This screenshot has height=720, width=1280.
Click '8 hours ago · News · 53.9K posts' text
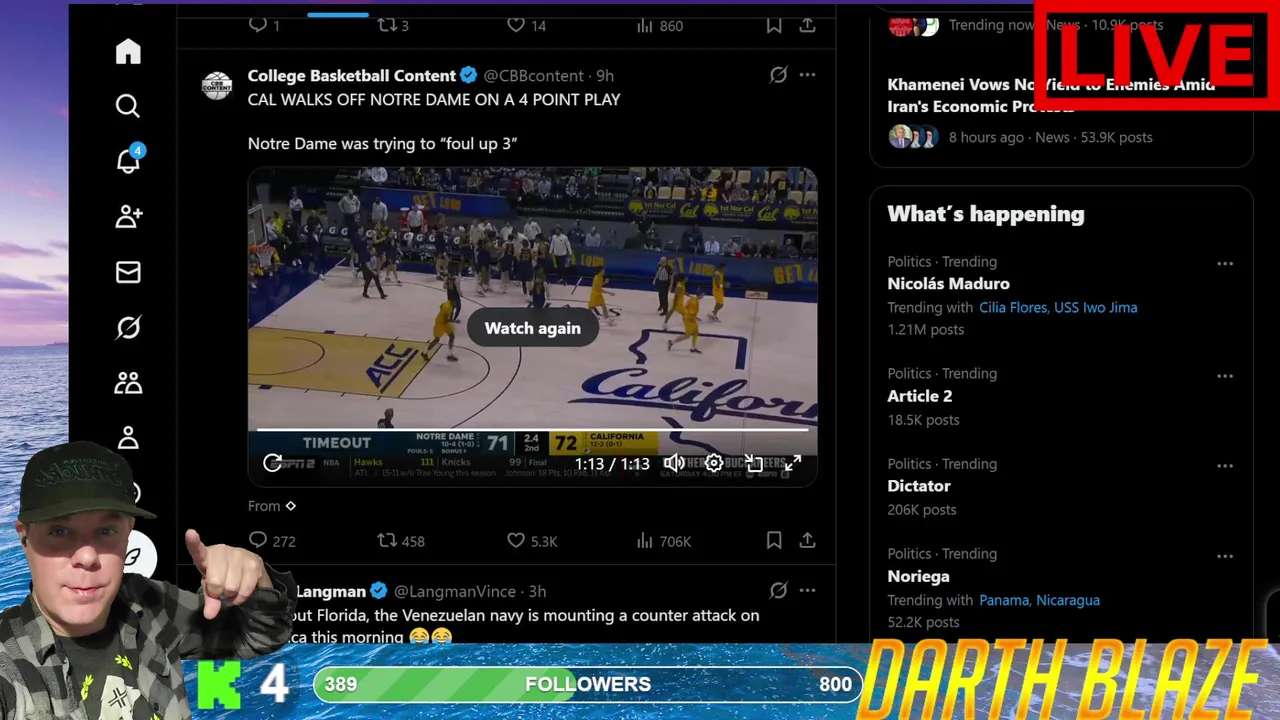[x=1050, y=137]
